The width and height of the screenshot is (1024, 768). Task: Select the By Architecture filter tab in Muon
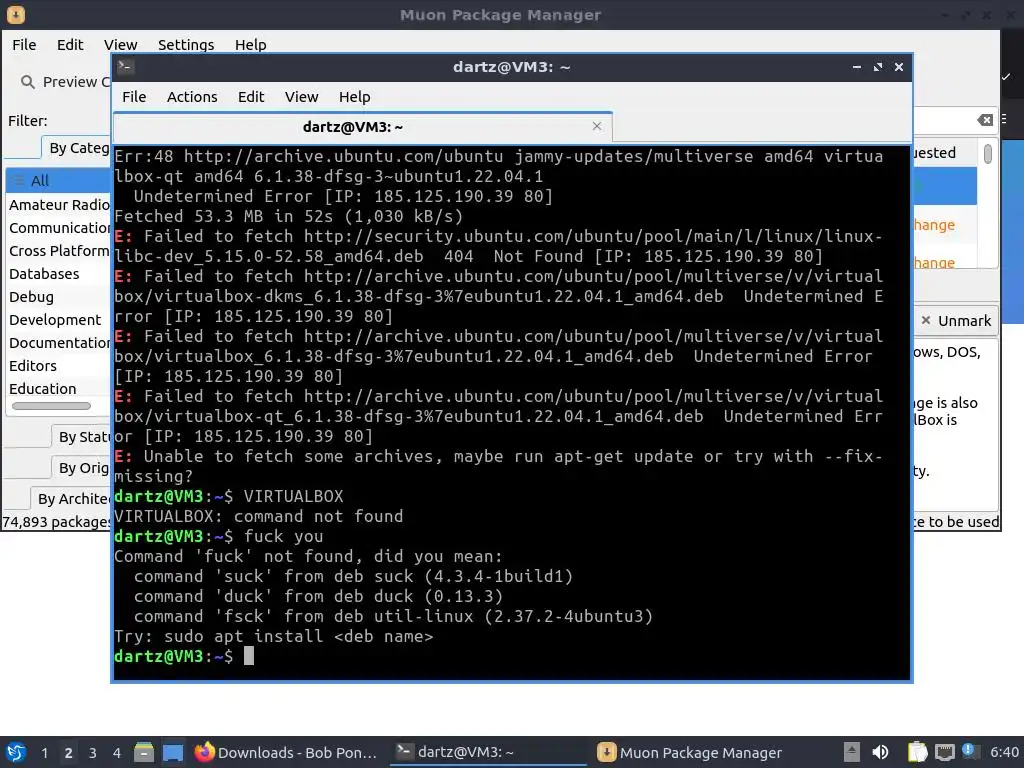tap(71, 499)
